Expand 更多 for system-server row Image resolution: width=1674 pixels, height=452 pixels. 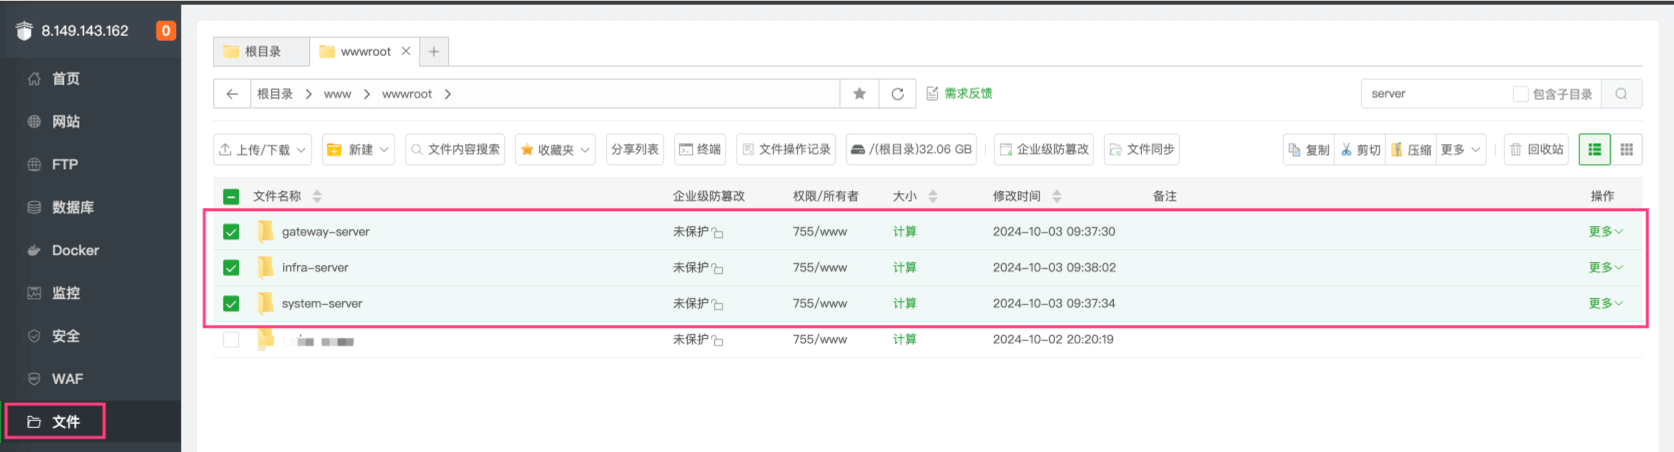pos(1605,303)
